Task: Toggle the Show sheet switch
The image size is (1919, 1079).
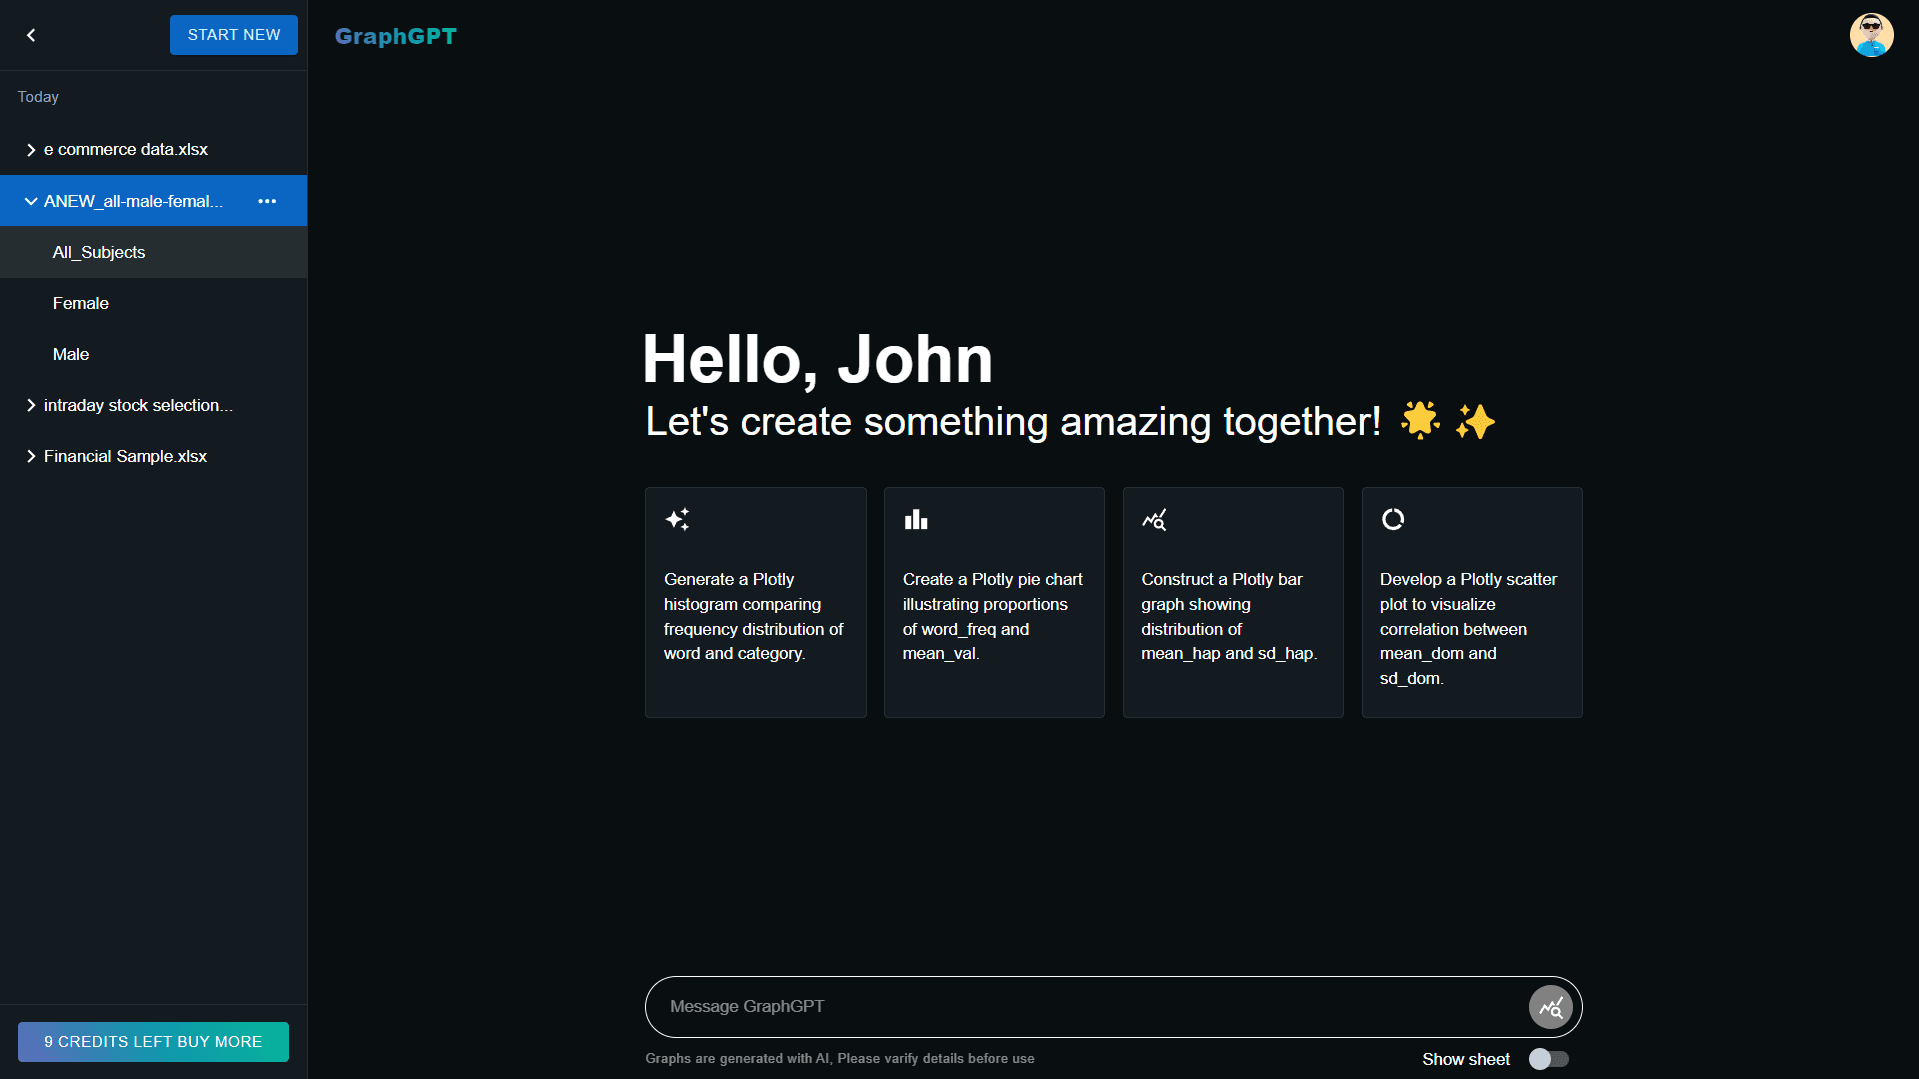Action: pos(1549,1059)
